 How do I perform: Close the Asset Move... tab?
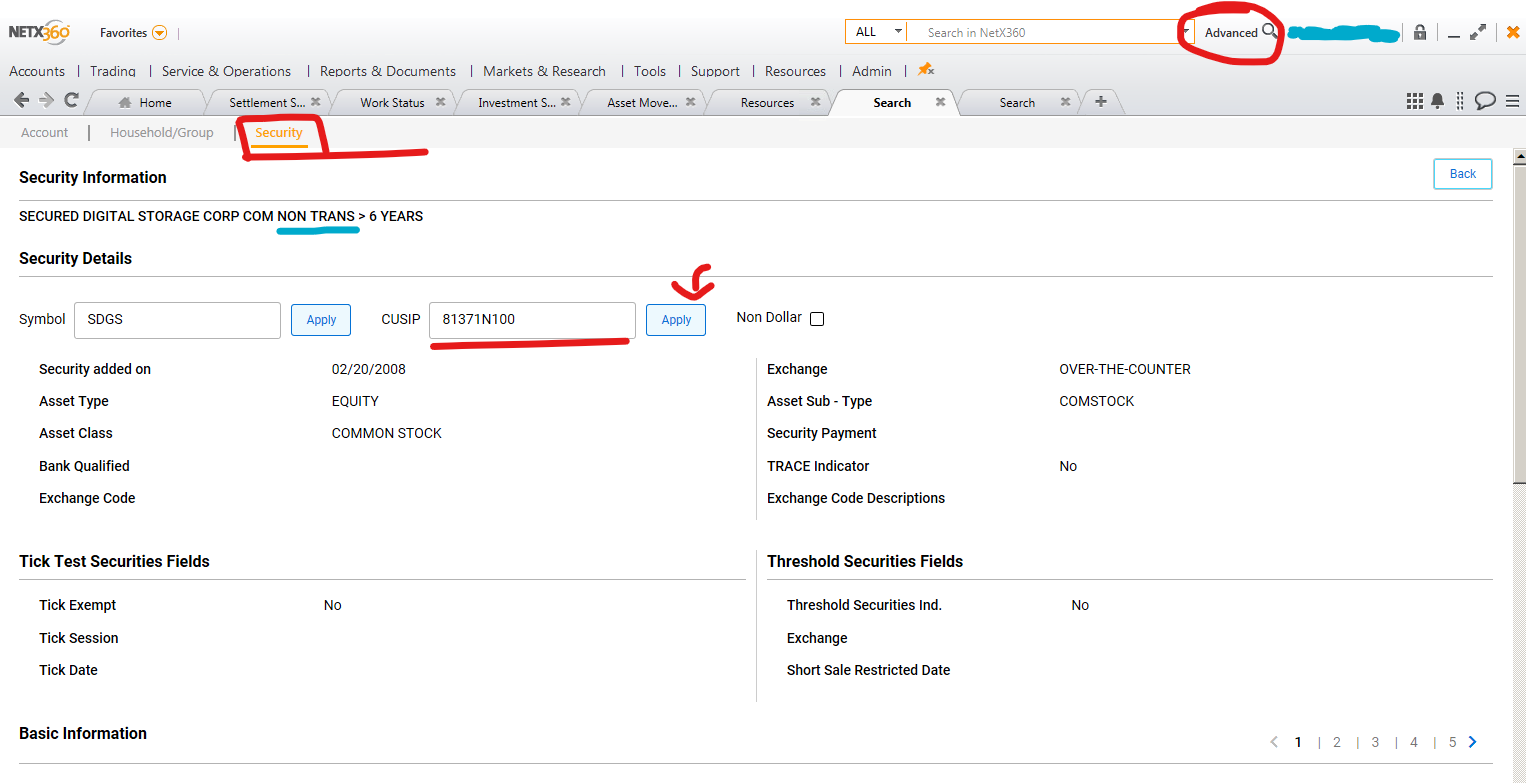(690, 102)
